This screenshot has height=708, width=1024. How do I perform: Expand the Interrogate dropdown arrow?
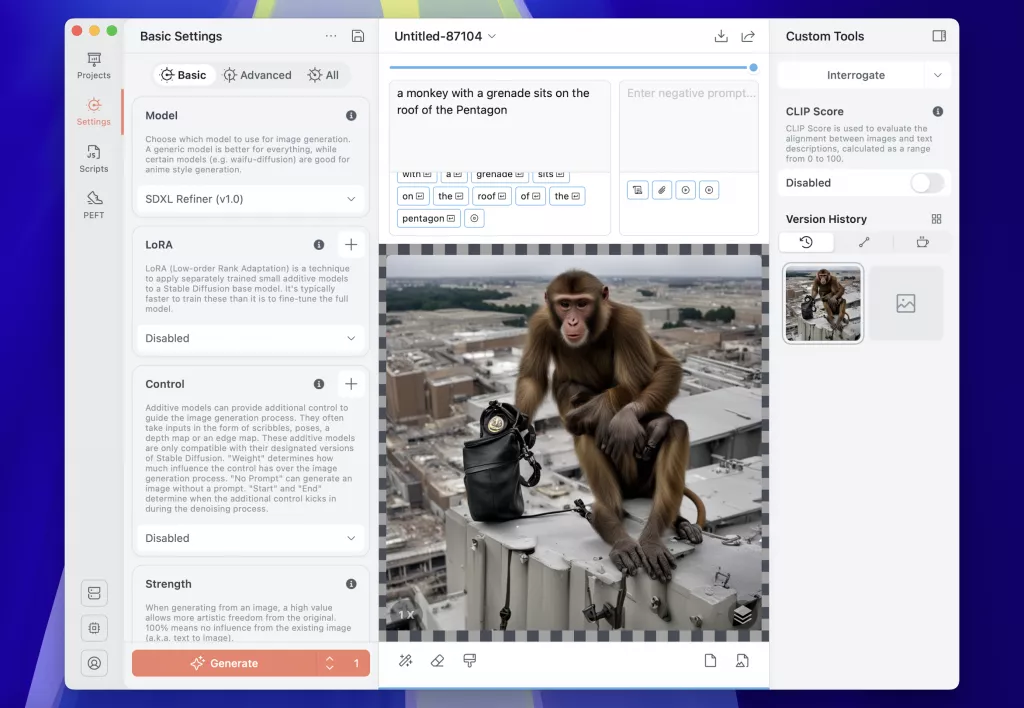(937, 75)
